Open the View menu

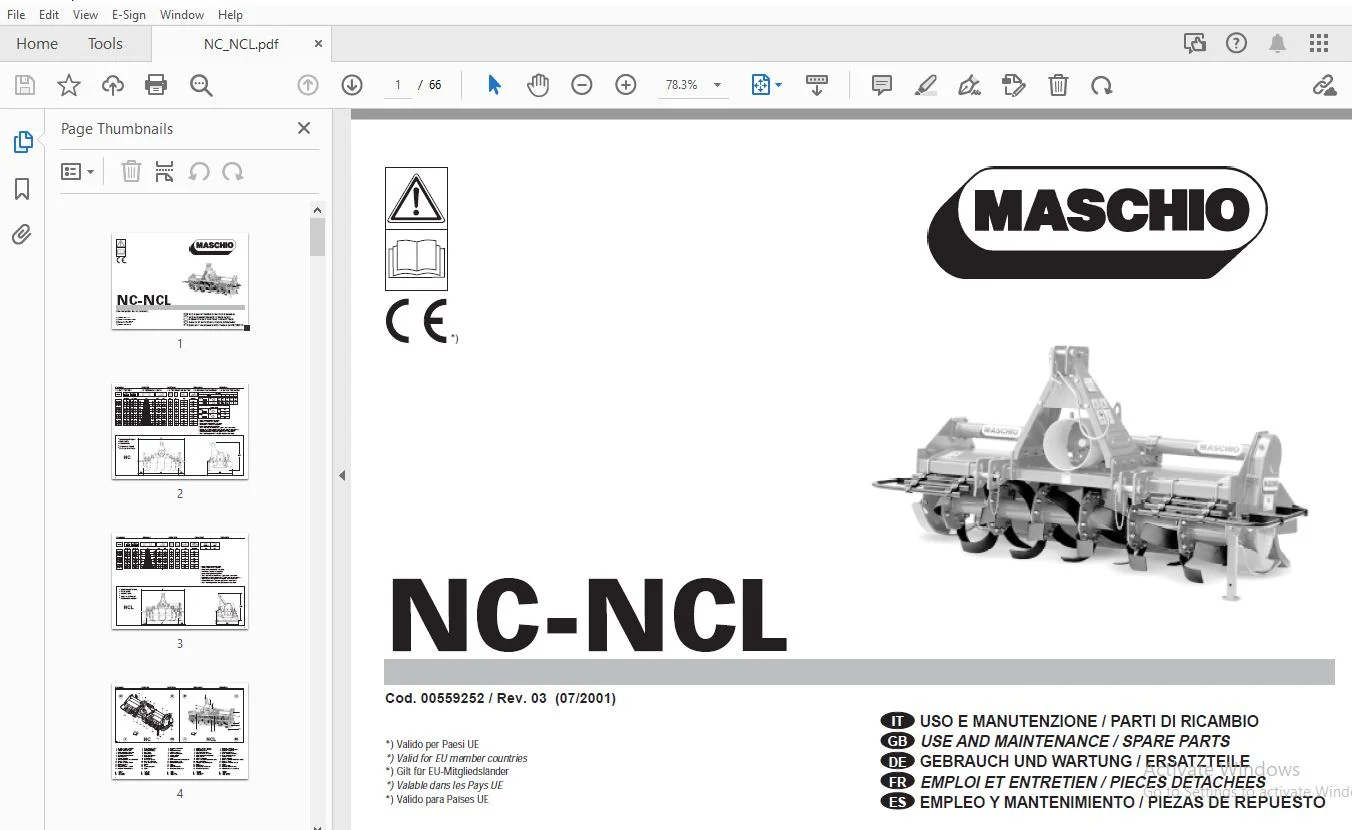[x=86, y=15]
